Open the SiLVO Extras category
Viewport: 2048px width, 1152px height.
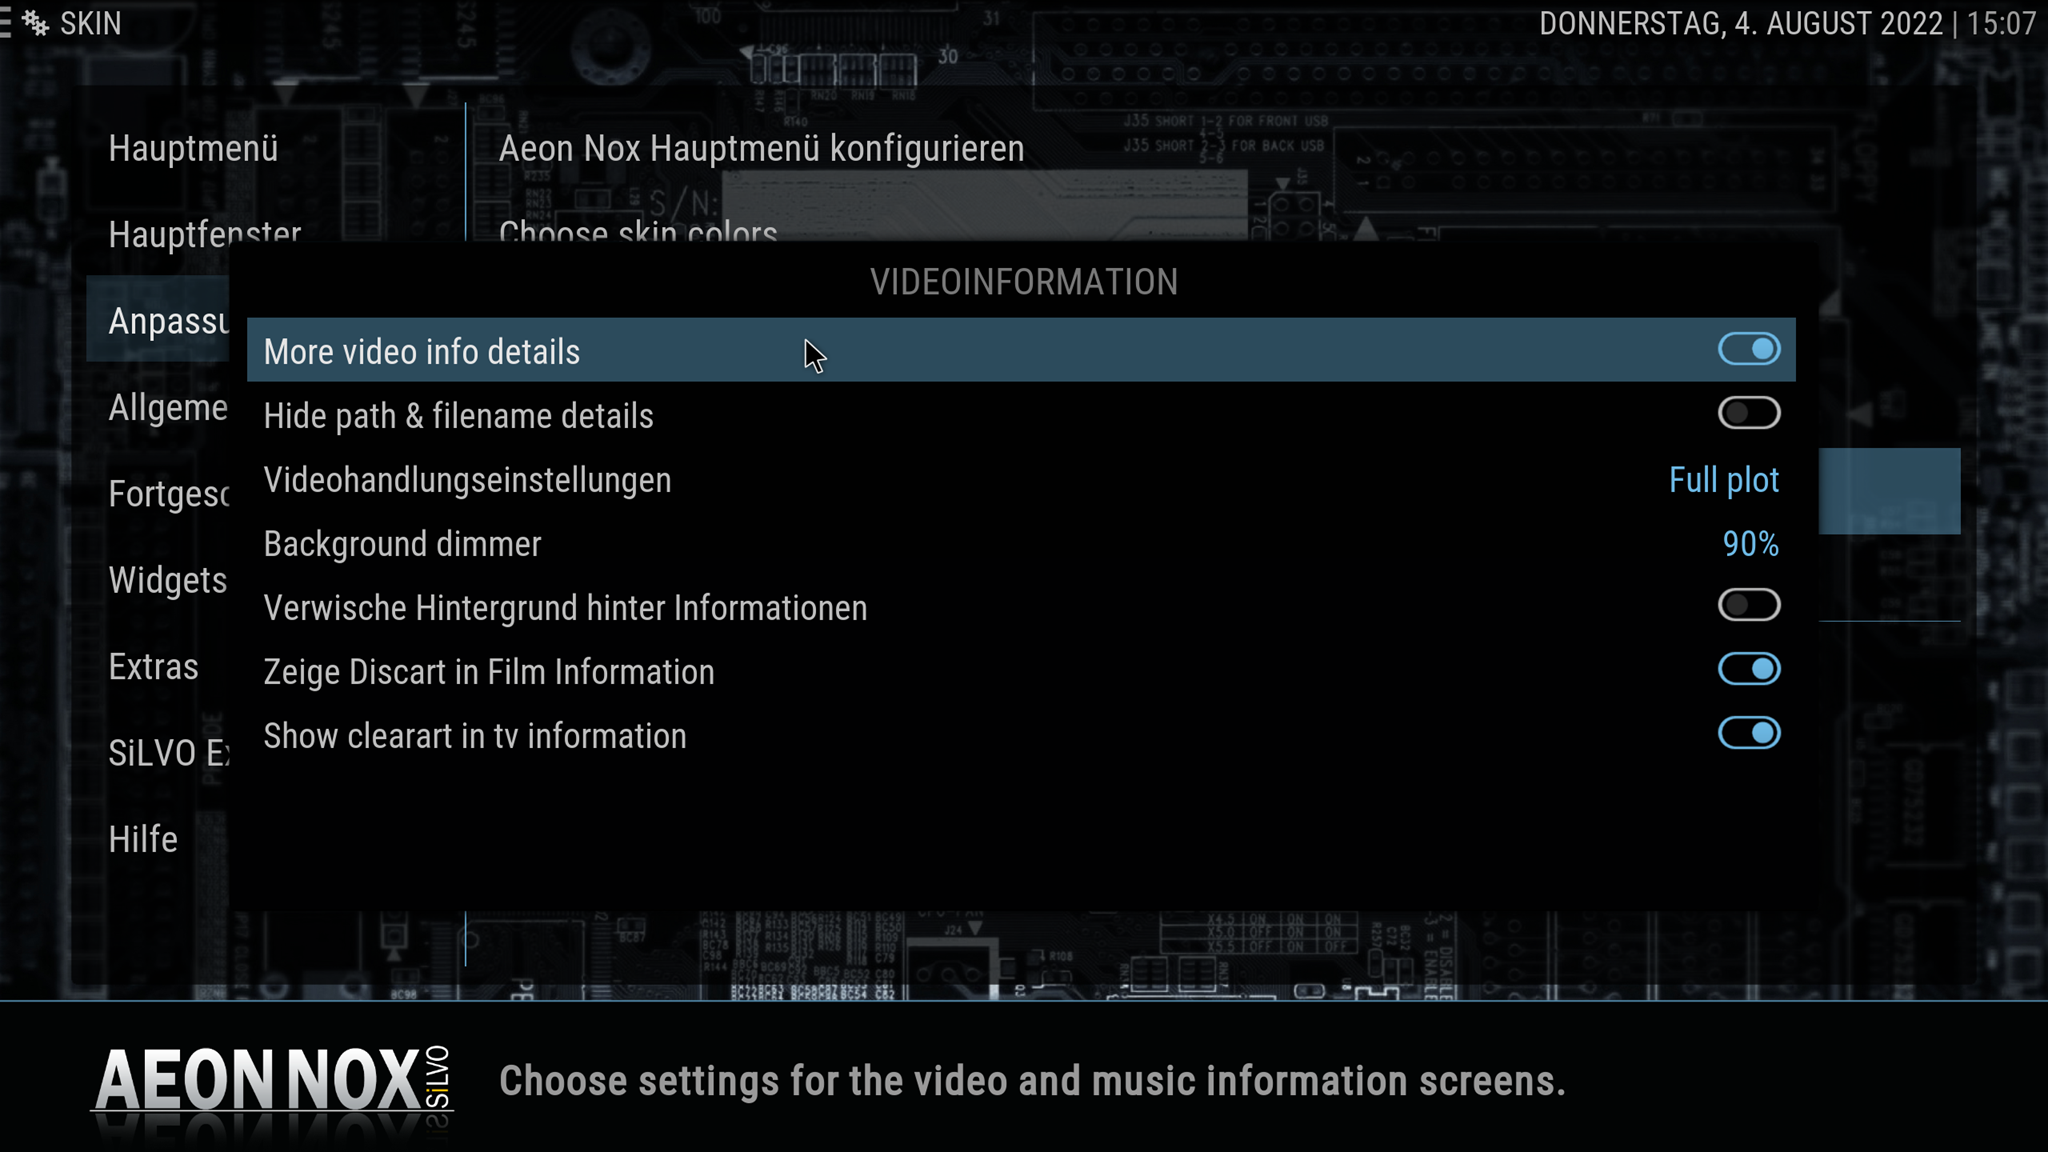tap(169, 753)
